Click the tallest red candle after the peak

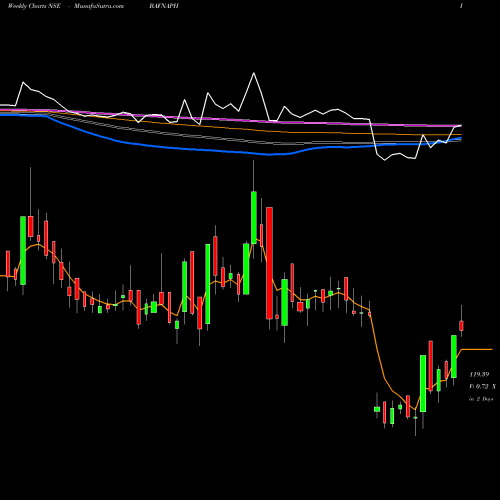(269, 263)
